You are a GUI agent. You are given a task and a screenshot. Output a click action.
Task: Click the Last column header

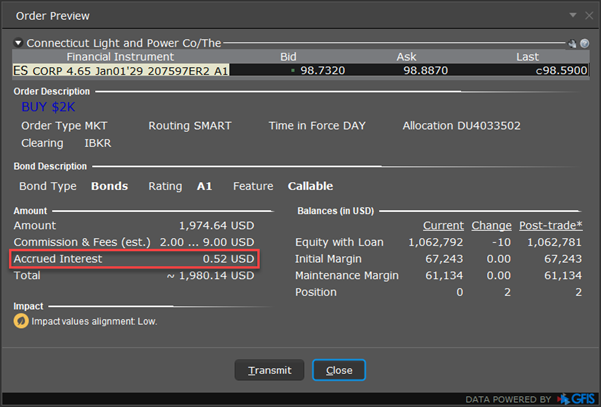pyautogui.click(x=527, y=57)
